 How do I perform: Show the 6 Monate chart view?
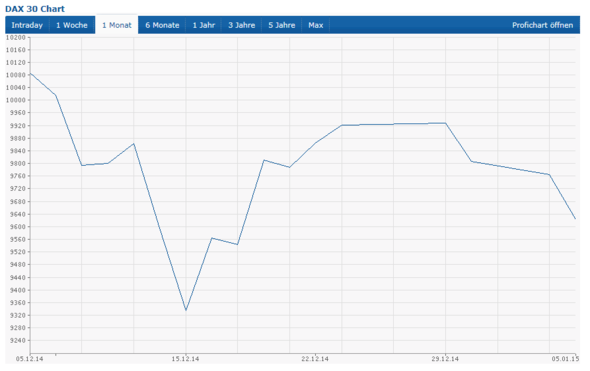[x=162, y=25]
